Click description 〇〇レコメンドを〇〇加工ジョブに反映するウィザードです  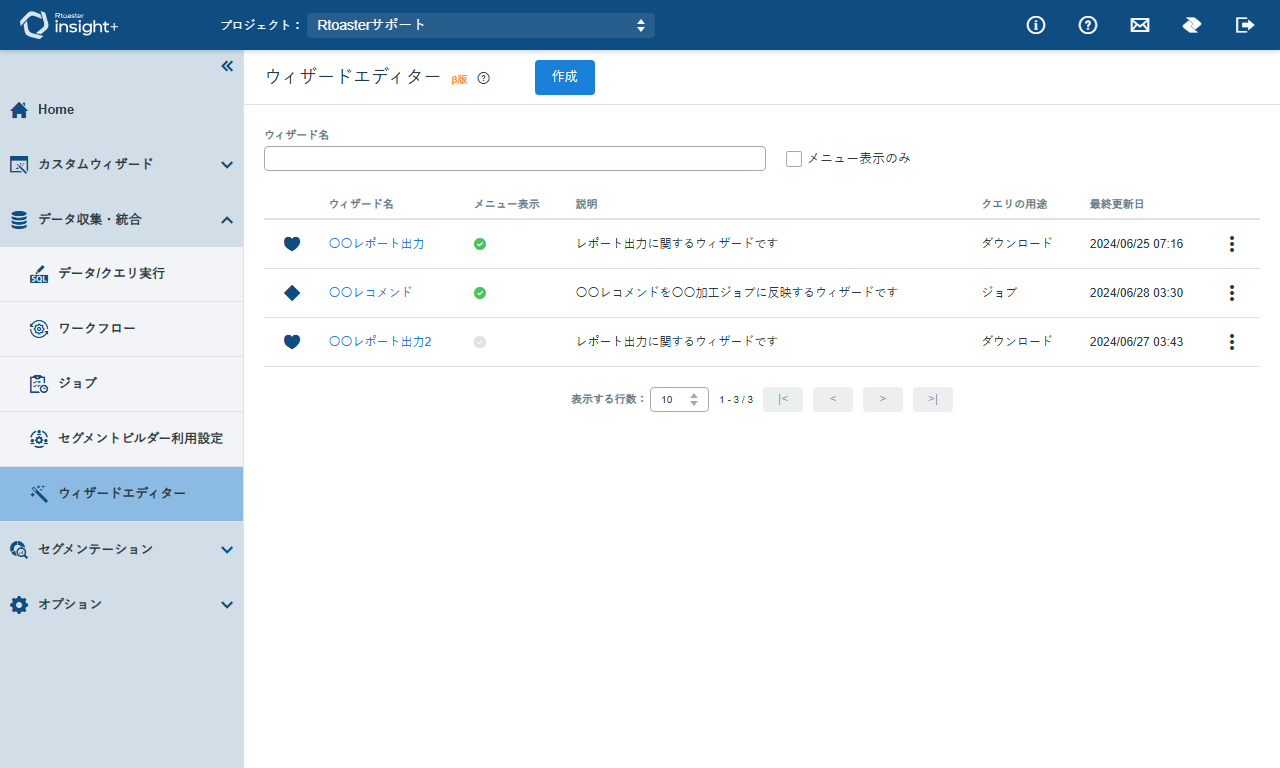(x=737, y=293)
